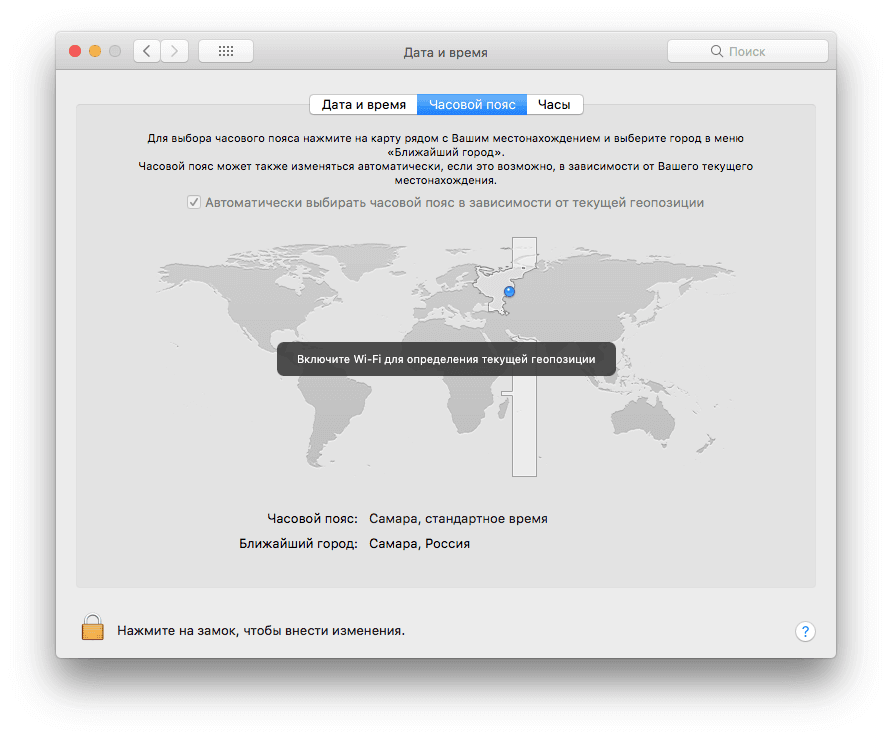Screen dimensions: 892x738
Task: Click time zone value «Самара, стандартное время»
Action: [x=458, y=519]
